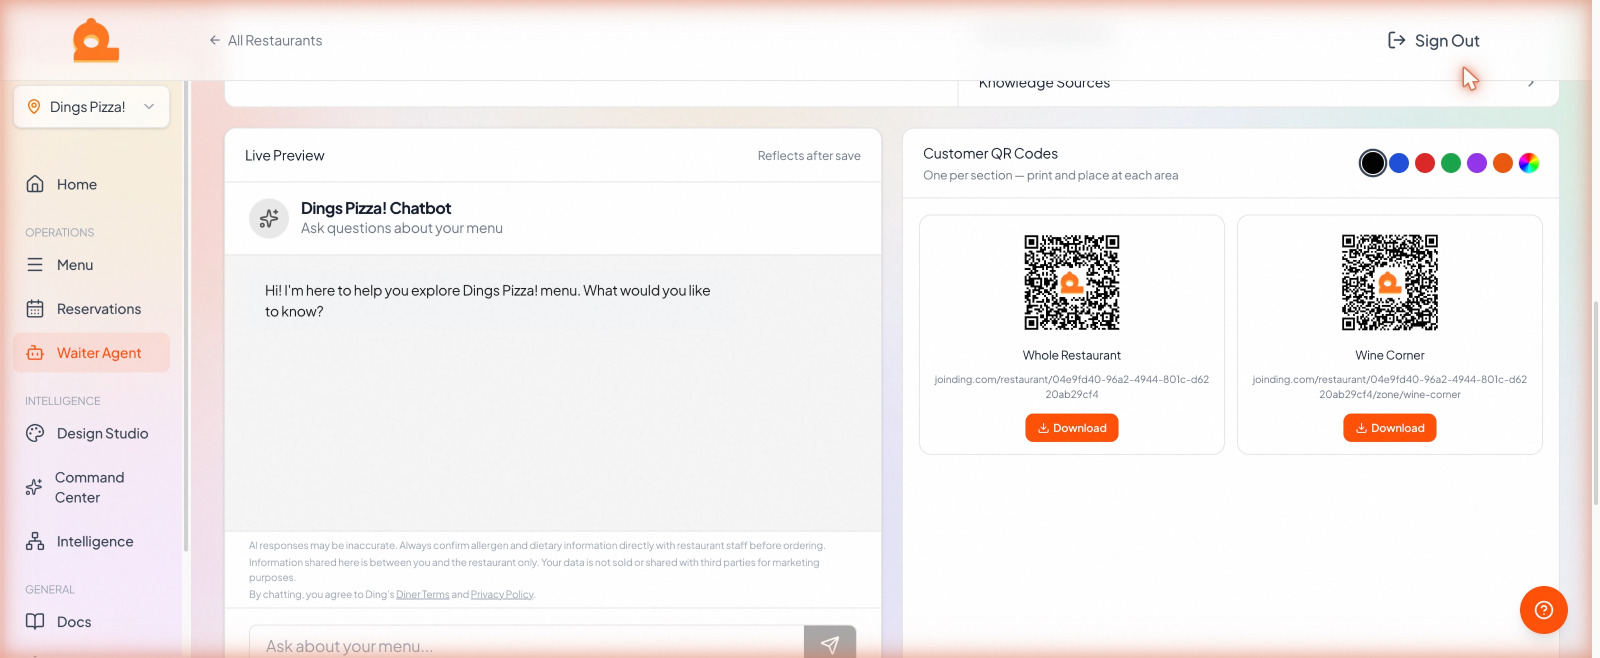Click the back arrow beside All Restaurants

(214, 40)
